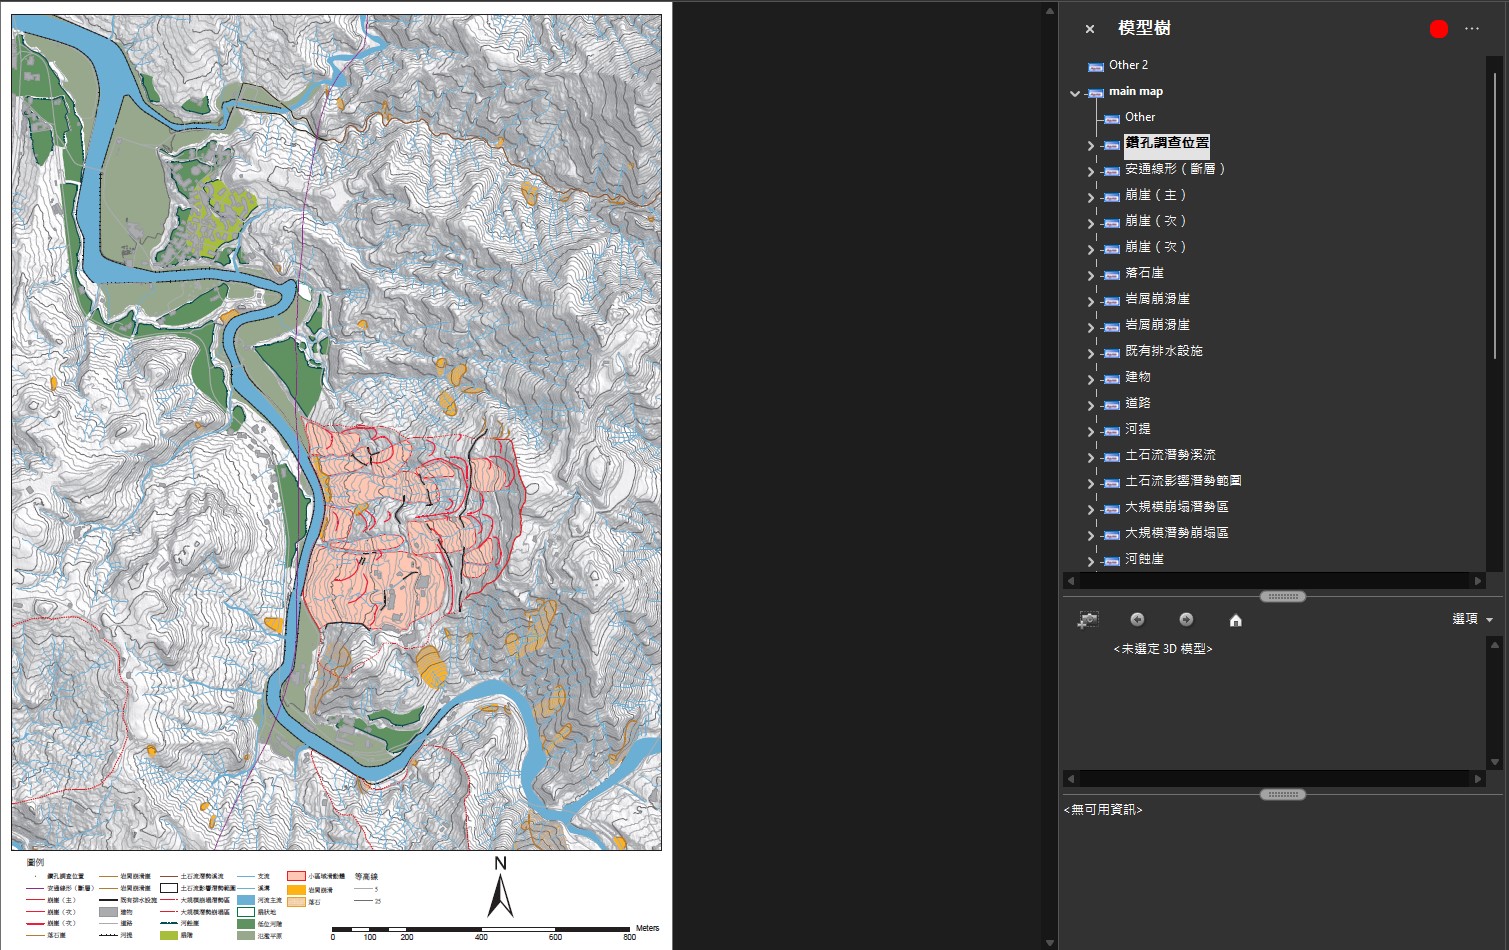Click the layer icon next to Other child row
The height and width of the screenshot is (950, 1509).
pos(1112,118)
